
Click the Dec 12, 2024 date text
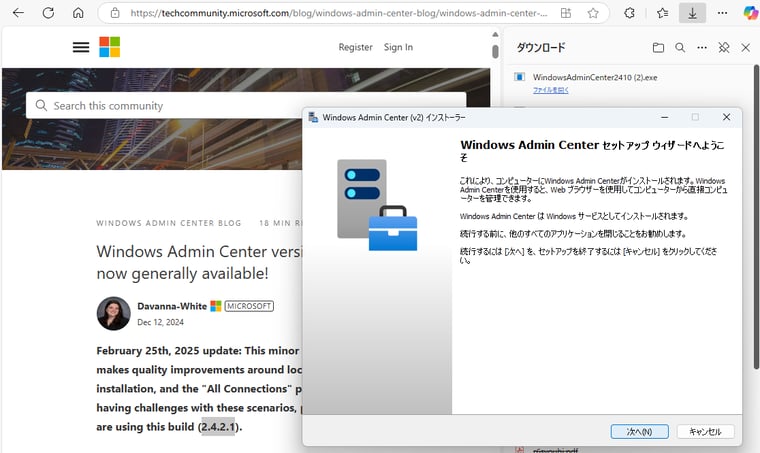tap(160, 322)
